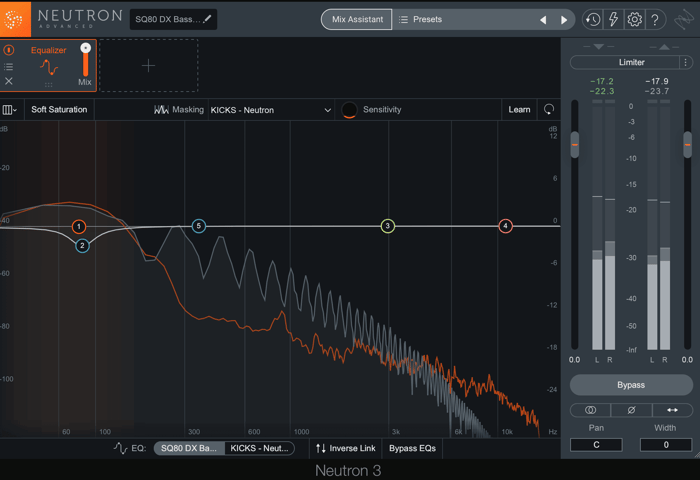Viewport: 700px width, 480px height.
Task: Click the iZotope Neutron logo icon
Action: coord(15,19)
